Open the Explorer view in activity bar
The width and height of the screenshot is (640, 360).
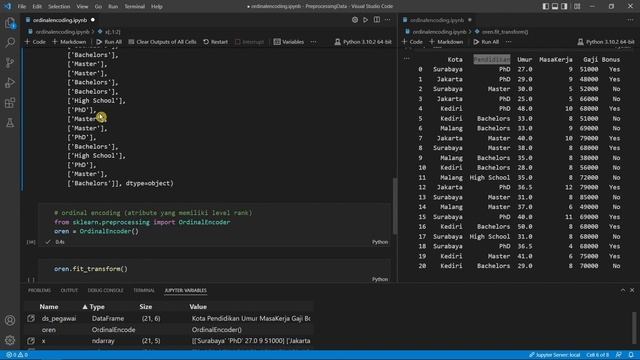tap(10, 23)
